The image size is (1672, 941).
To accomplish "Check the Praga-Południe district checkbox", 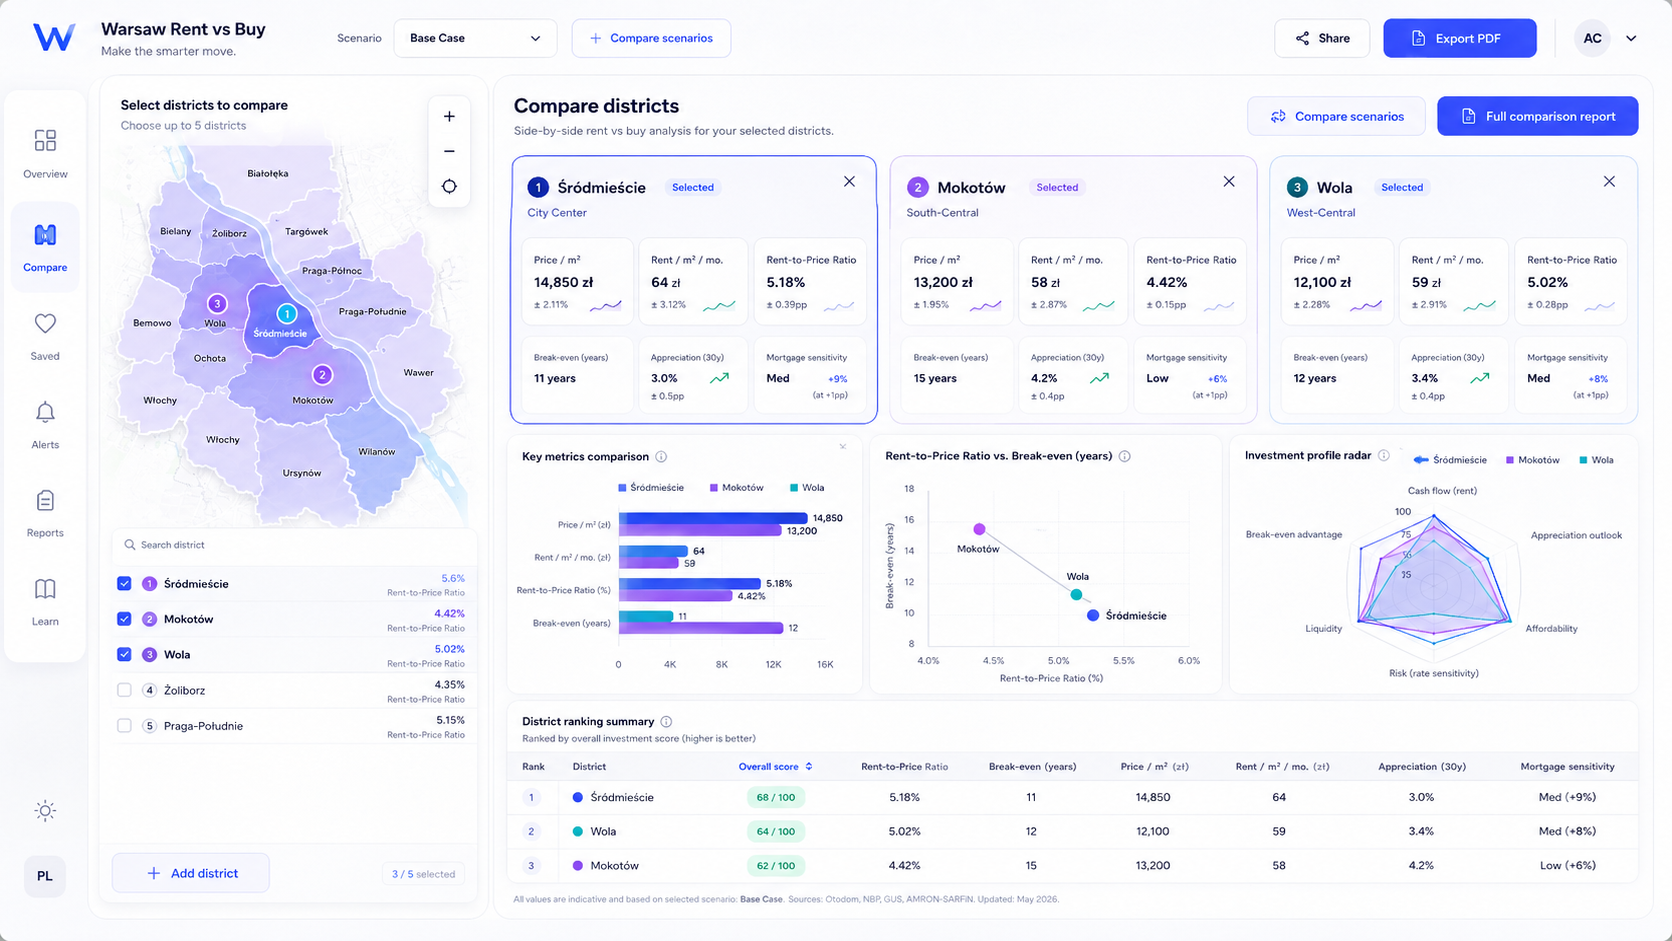I will coord(124,726).
